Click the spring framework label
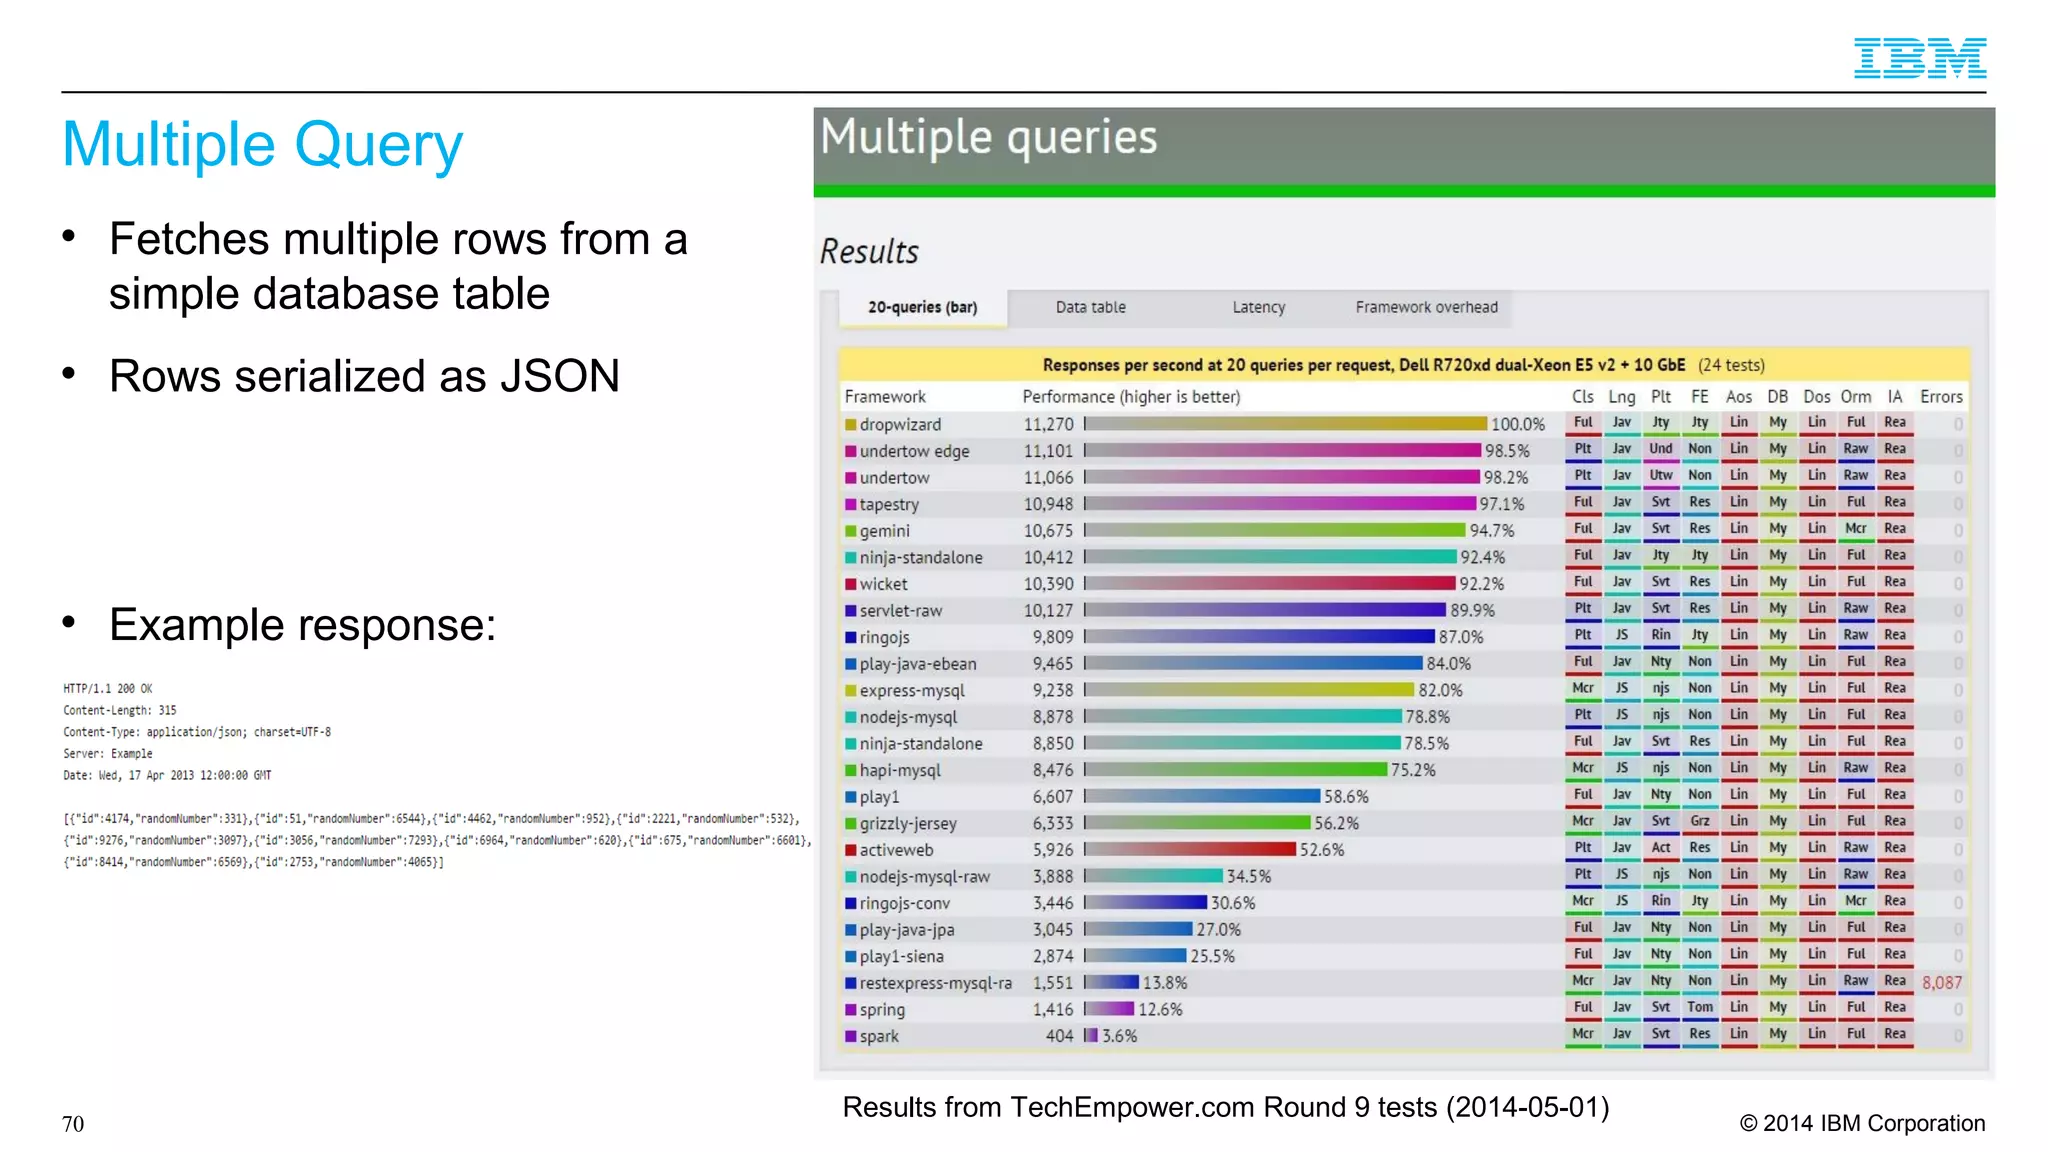The width and height of the screenshot is (2048, 1152). (x=882, y=1010)
